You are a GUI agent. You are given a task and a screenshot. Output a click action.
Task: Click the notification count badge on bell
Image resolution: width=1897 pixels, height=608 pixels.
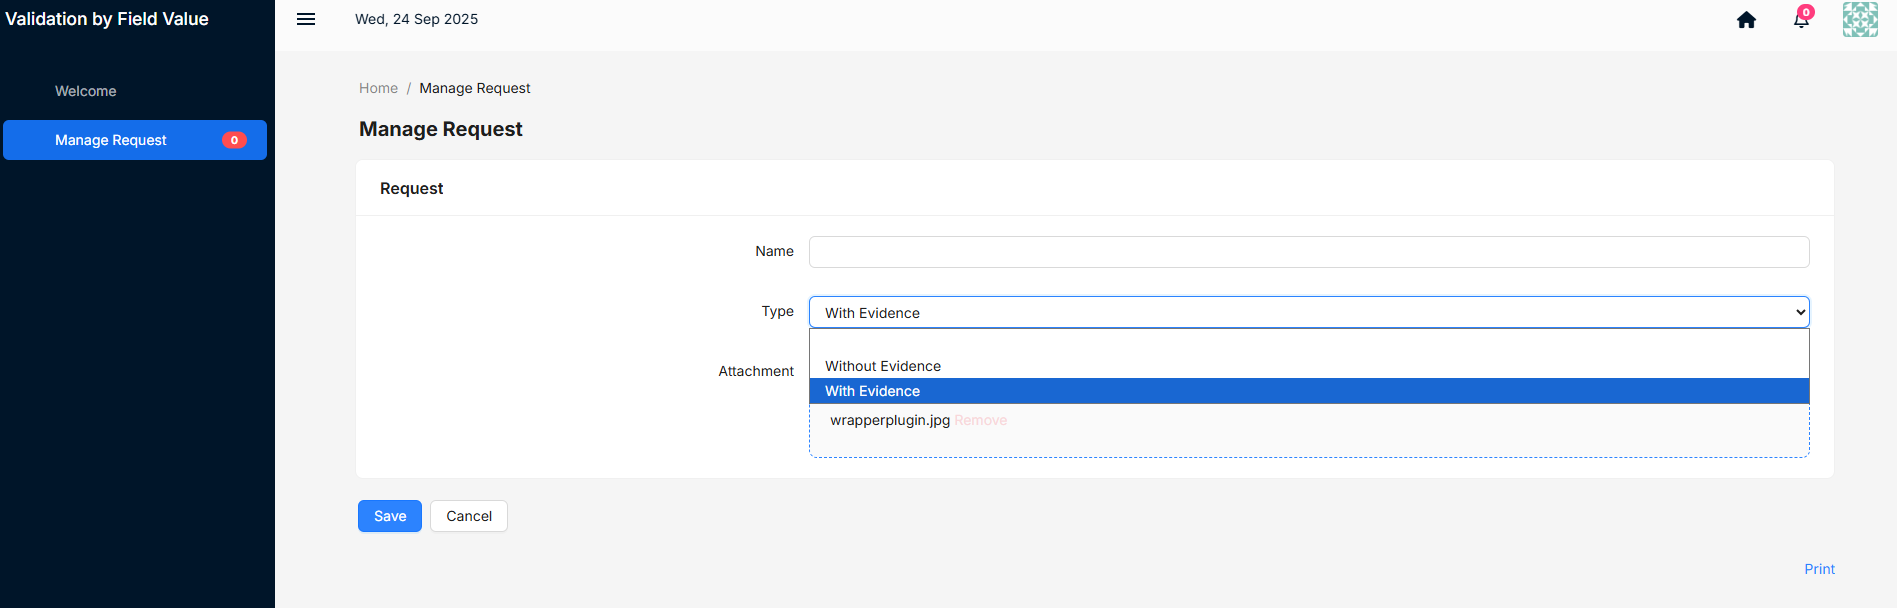click(1806, 12)
